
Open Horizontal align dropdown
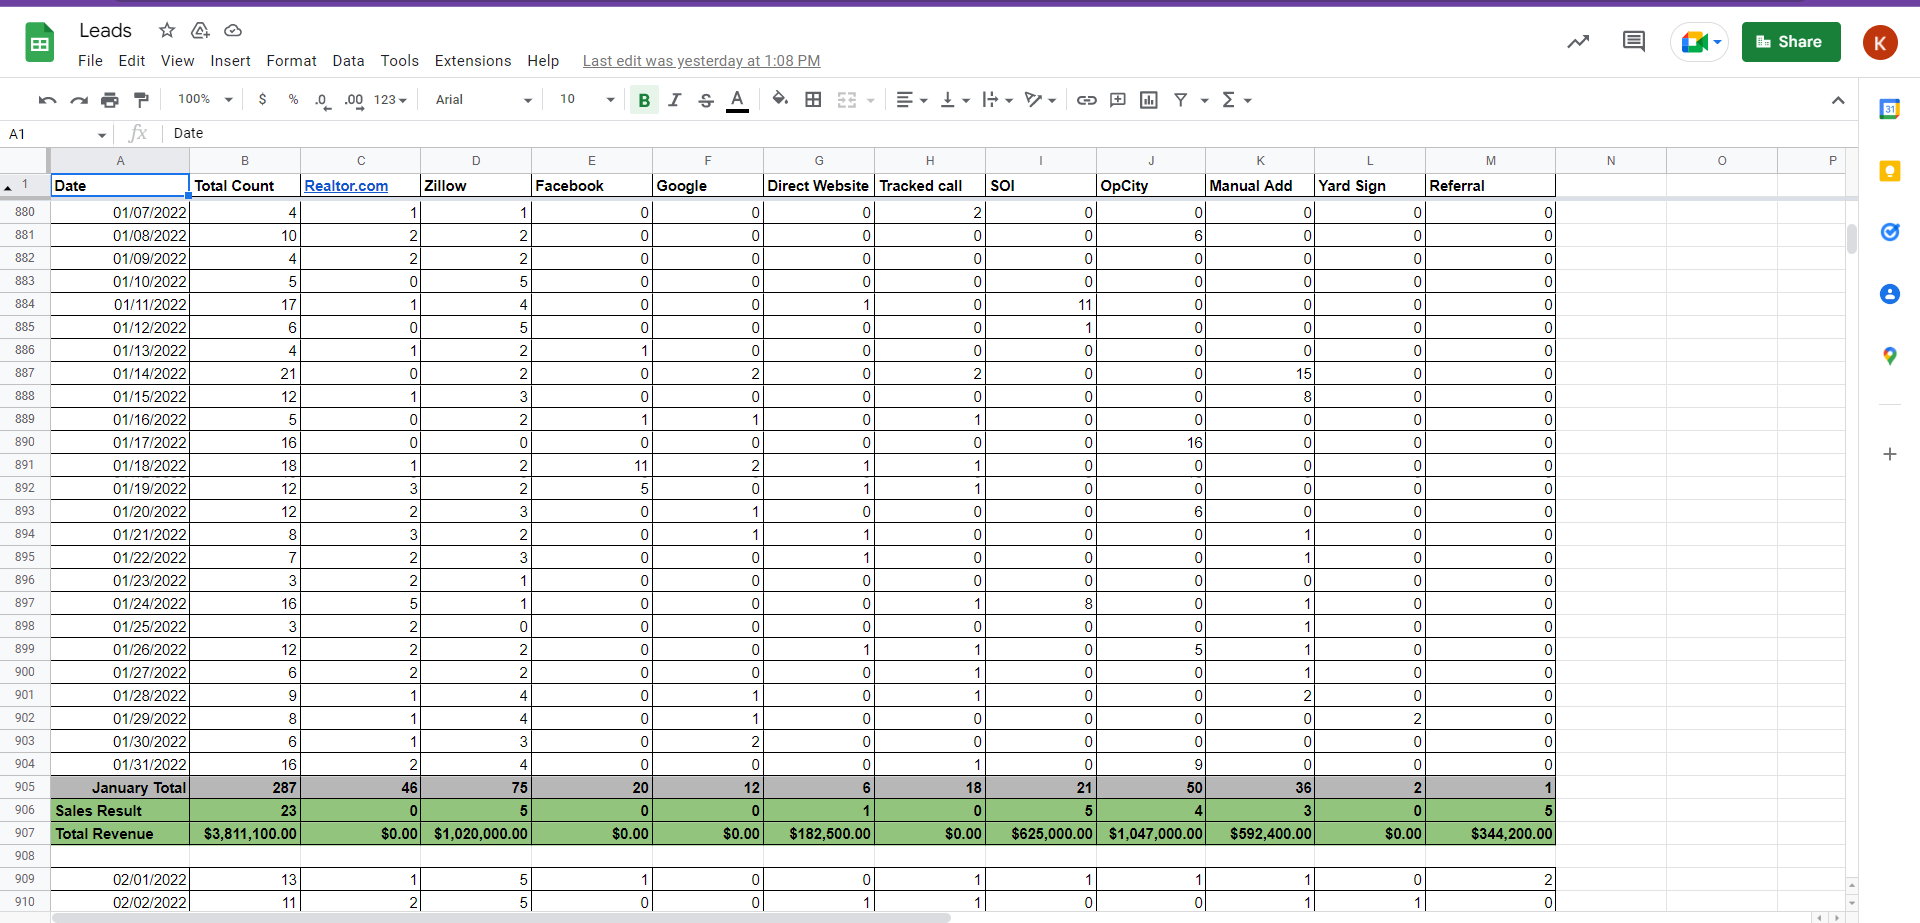911,100
